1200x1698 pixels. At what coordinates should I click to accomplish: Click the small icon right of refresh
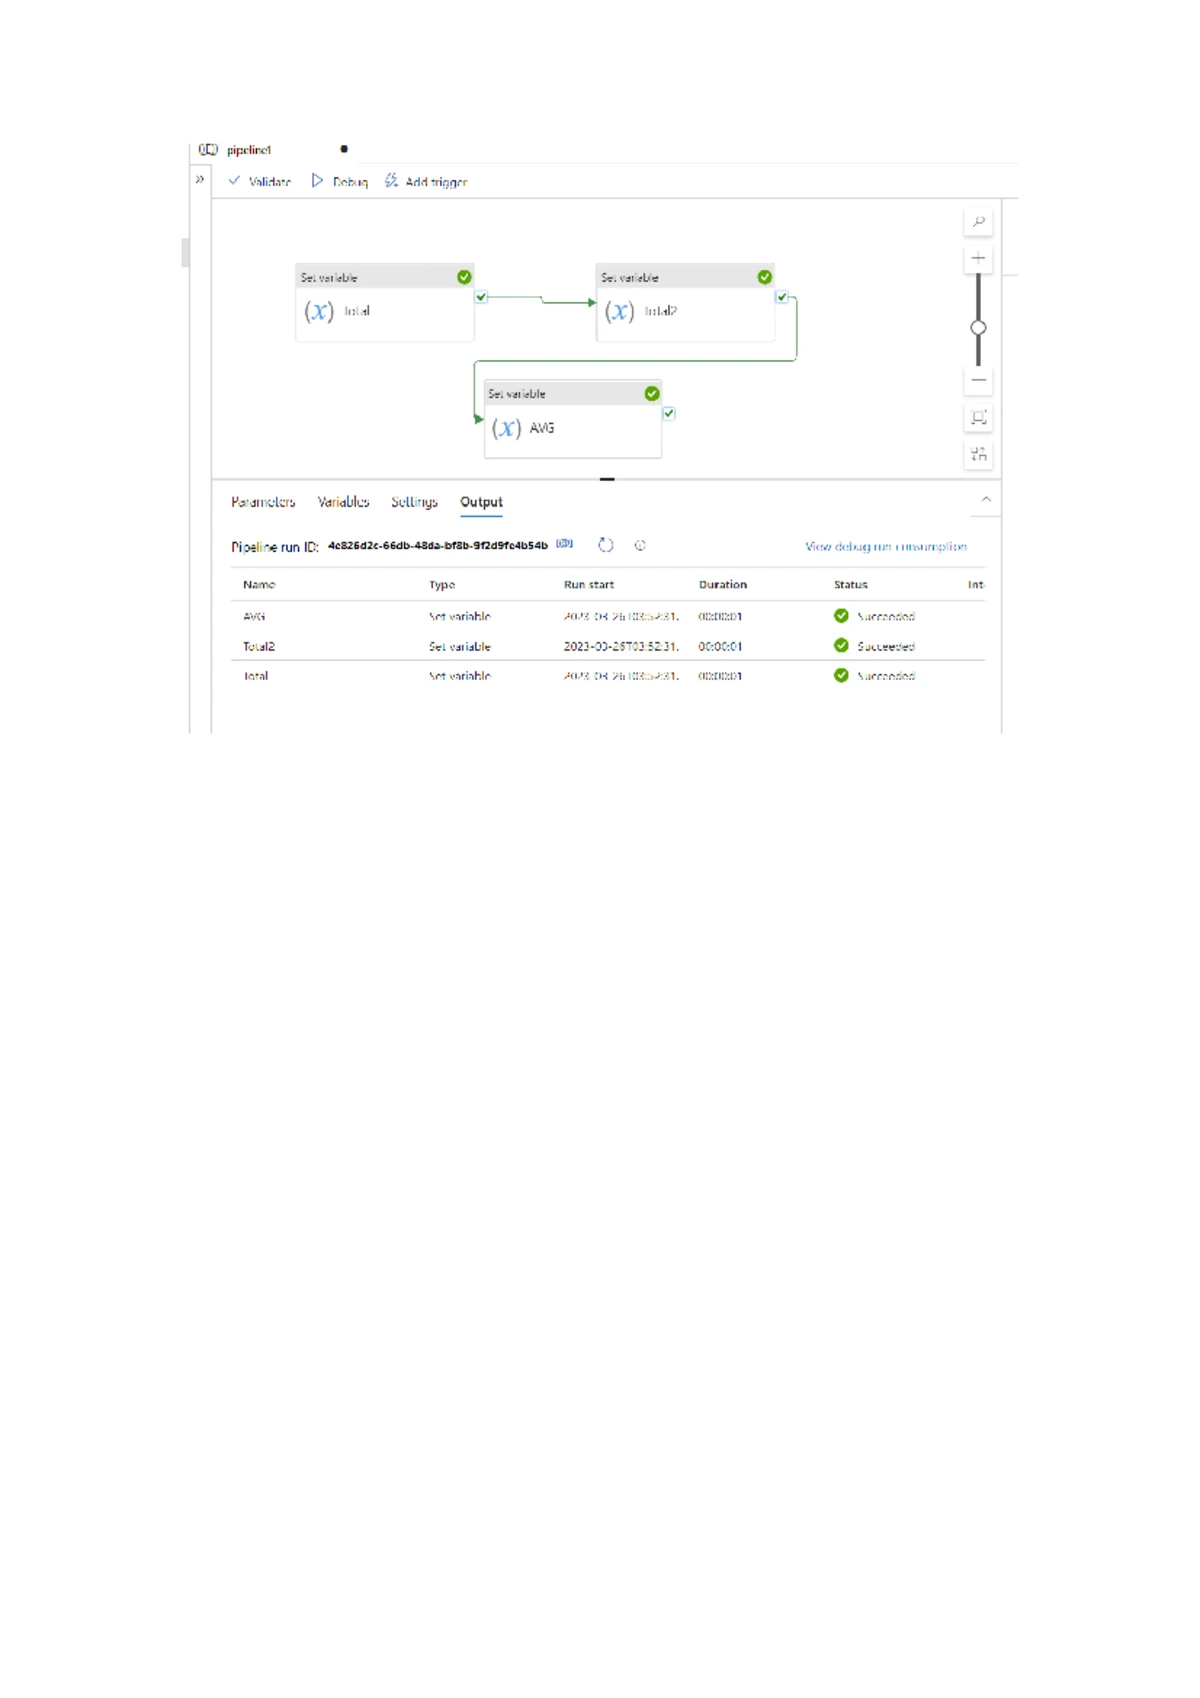coord(640,545)
